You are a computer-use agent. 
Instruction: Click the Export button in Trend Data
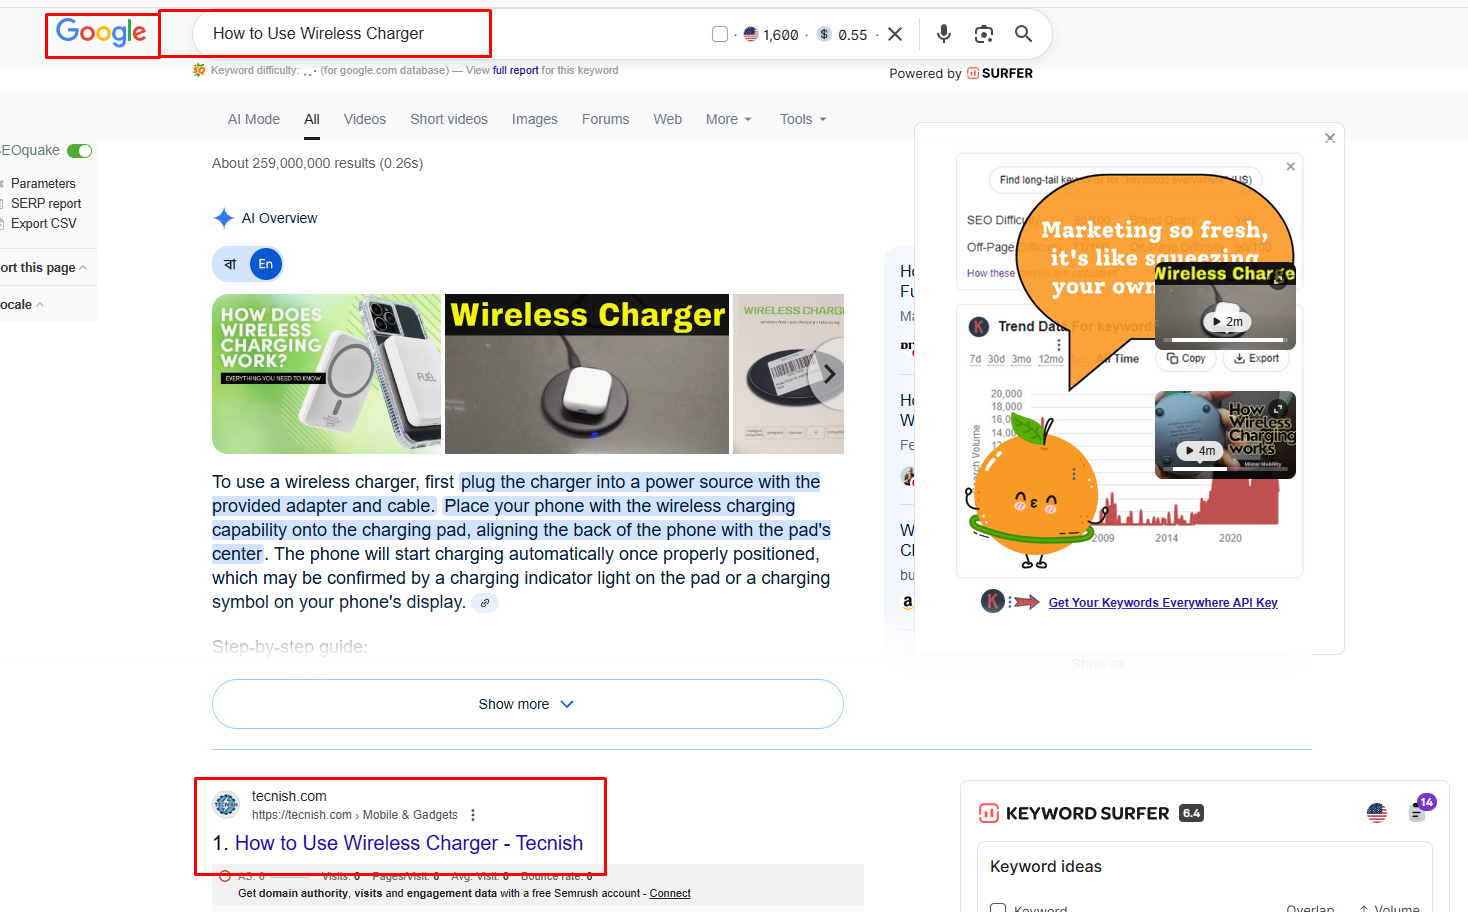coord(1256,358)
